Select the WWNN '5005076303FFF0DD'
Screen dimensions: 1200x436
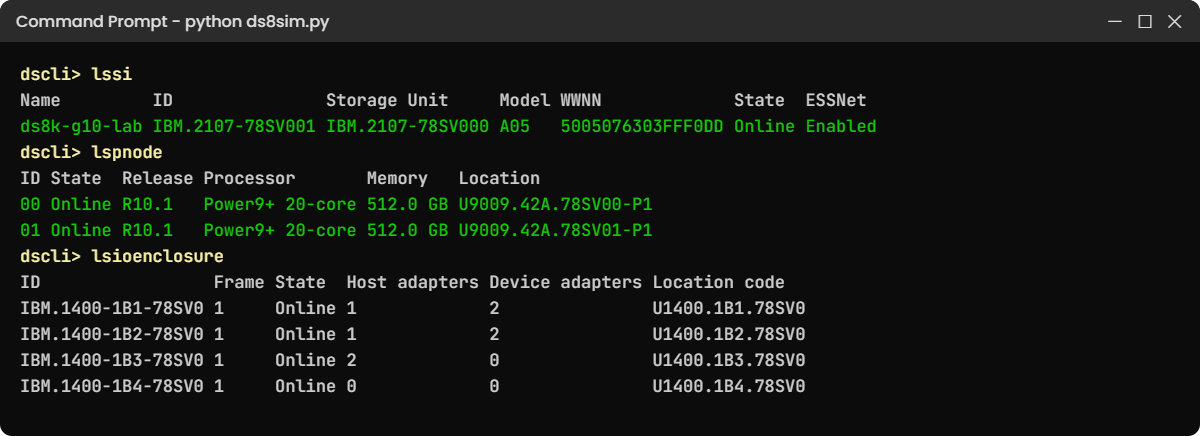[x=642, y=127]
